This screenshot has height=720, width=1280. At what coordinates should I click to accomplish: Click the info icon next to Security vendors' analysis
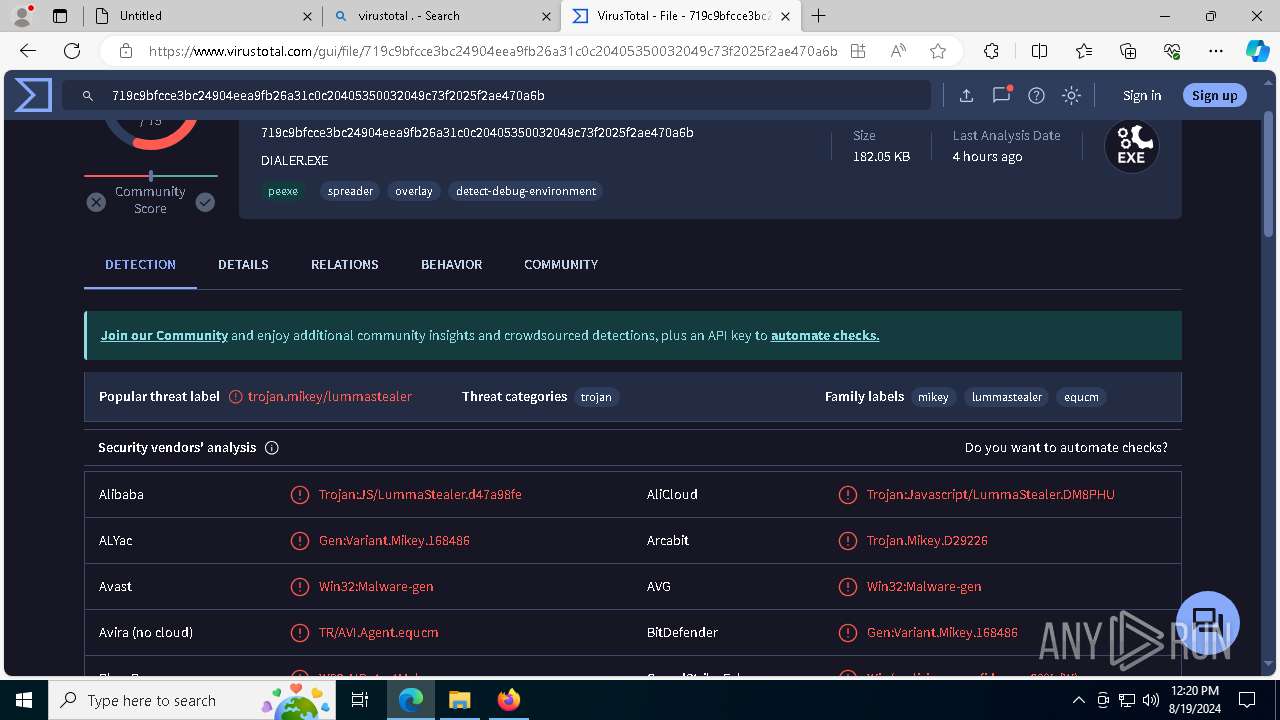[271, 448]
